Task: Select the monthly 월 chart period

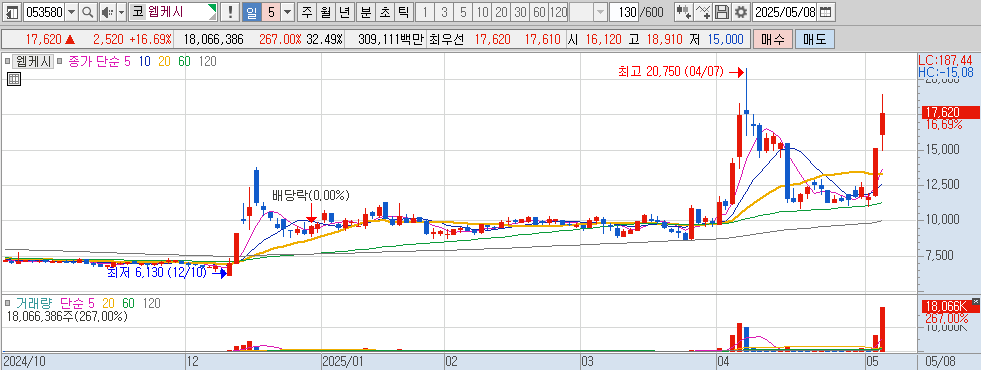Action: coord(325,12)
